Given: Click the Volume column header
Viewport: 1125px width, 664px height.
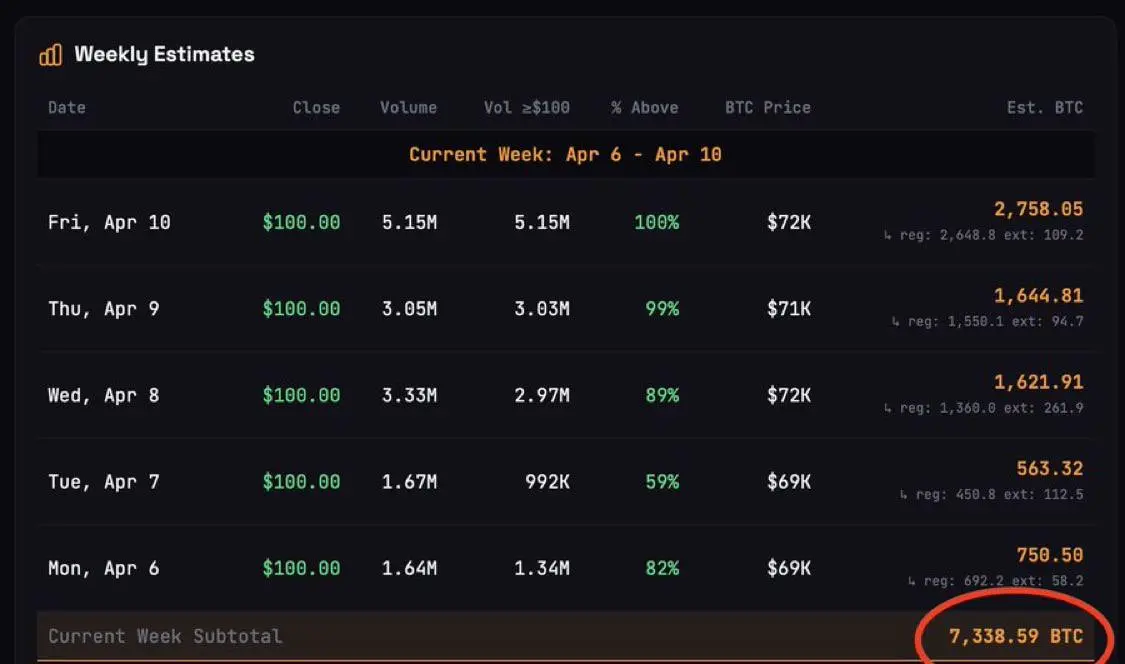Looking at the screenshot, I should coord(408,107).
